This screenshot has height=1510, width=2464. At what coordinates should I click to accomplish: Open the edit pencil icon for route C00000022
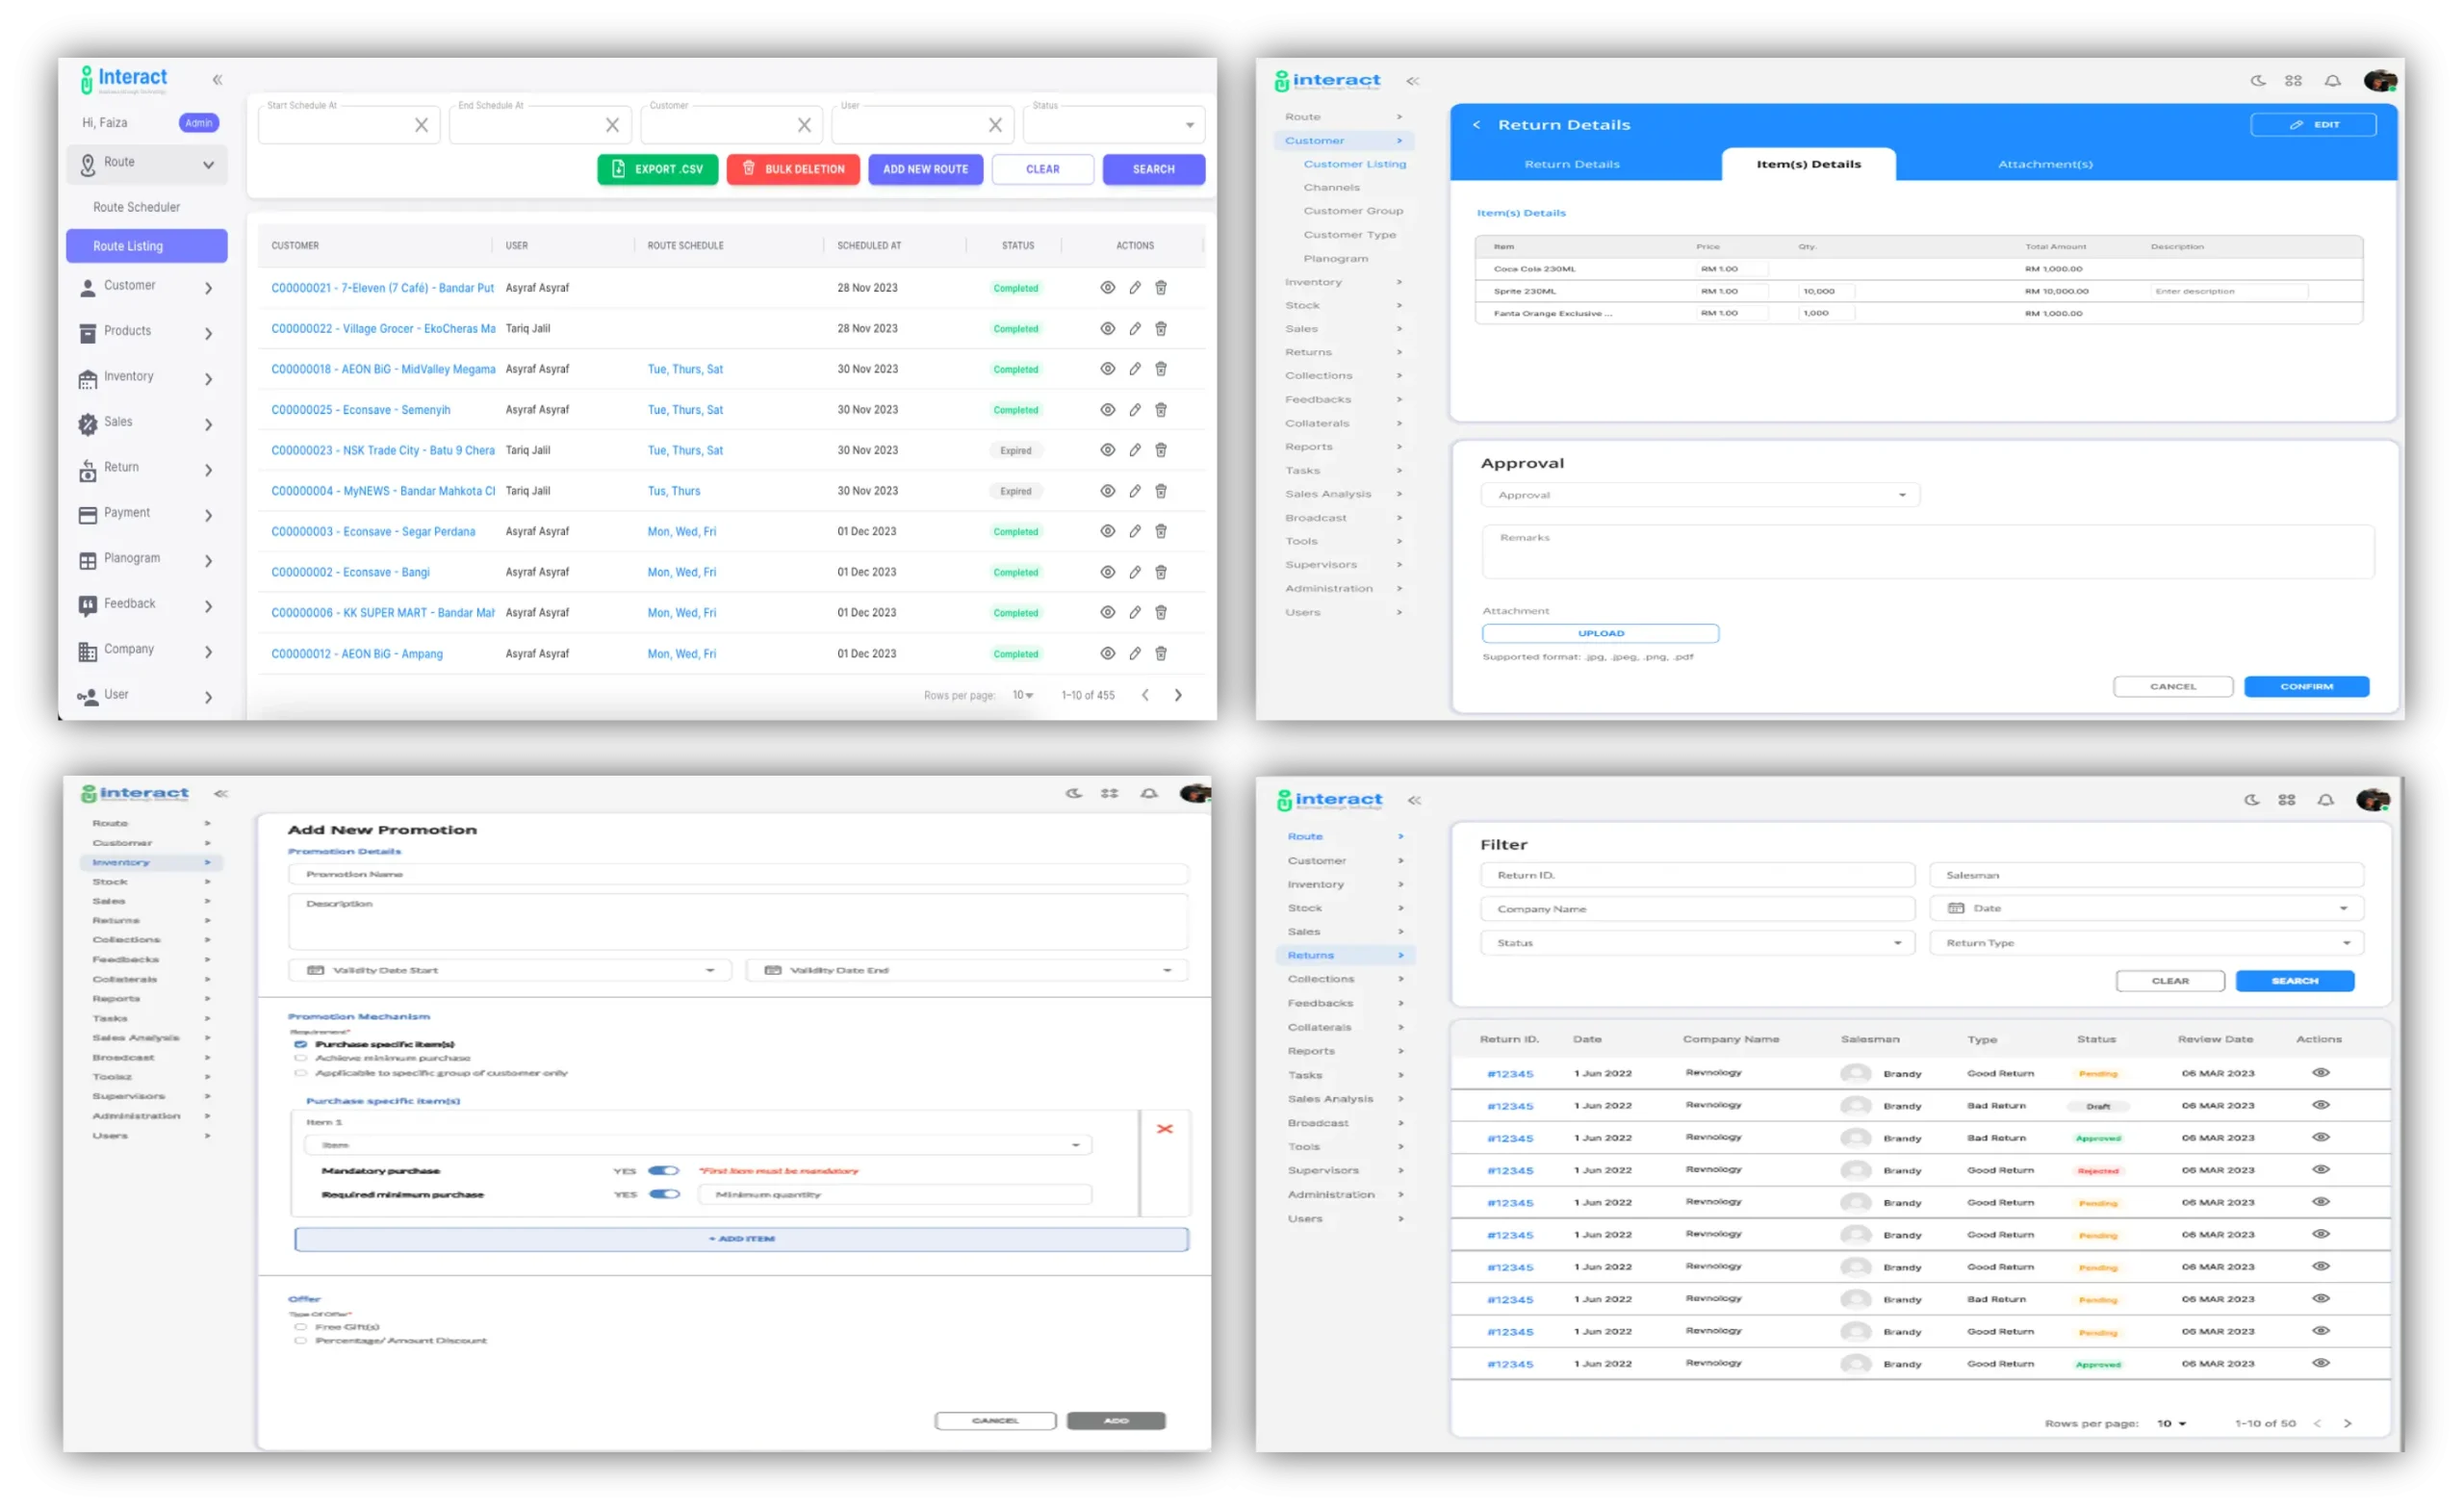coord(1134,328)
